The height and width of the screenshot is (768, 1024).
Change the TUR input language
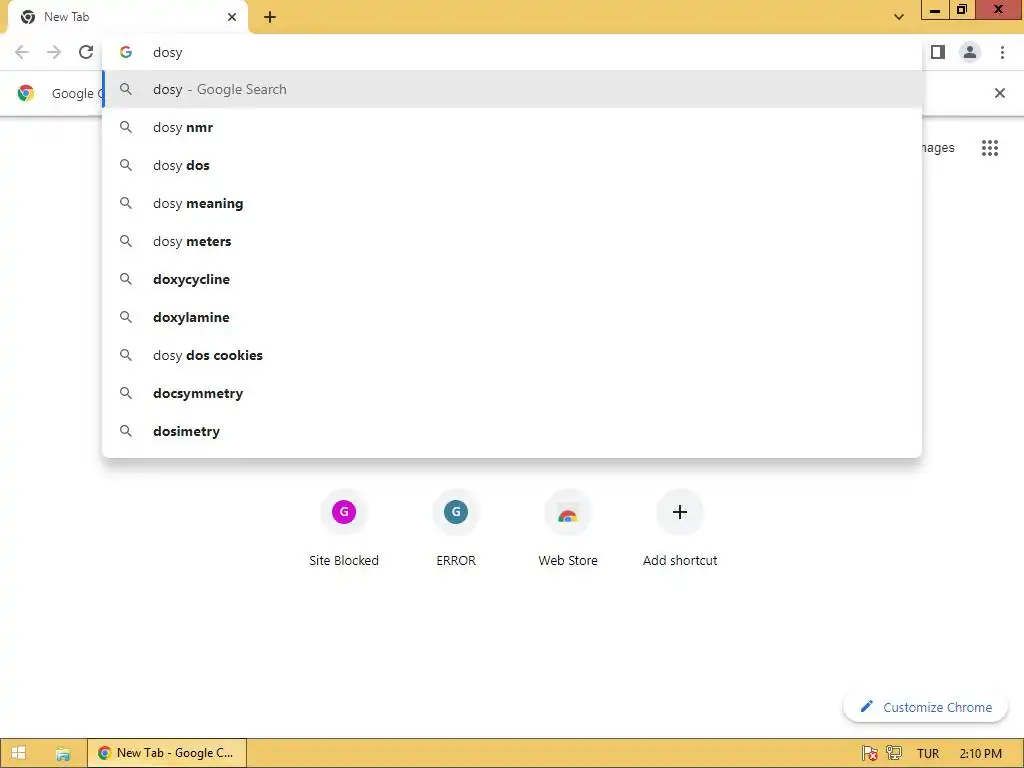click(x=927, y=754)
